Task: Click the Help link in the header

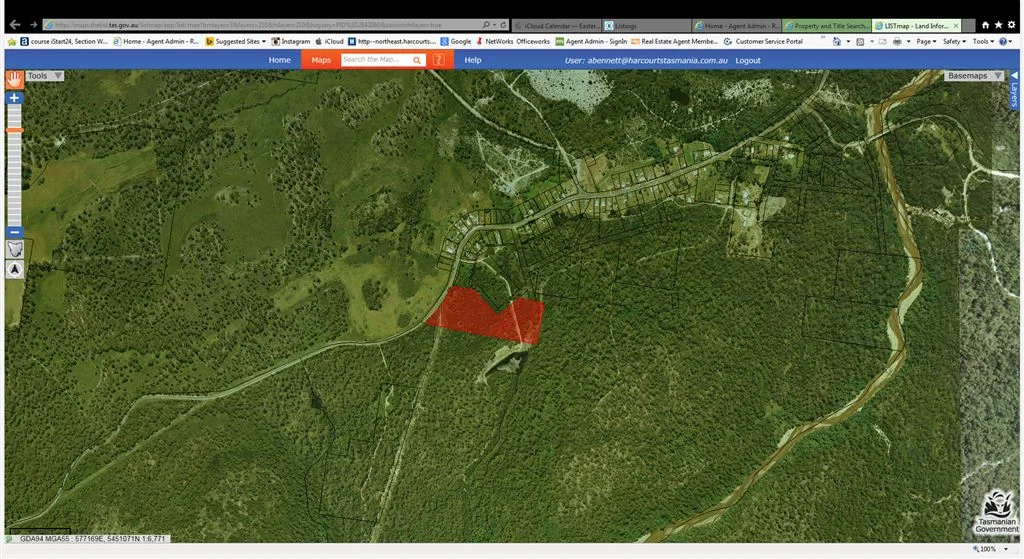Action: pyautogui.click(x=473, y=60)
